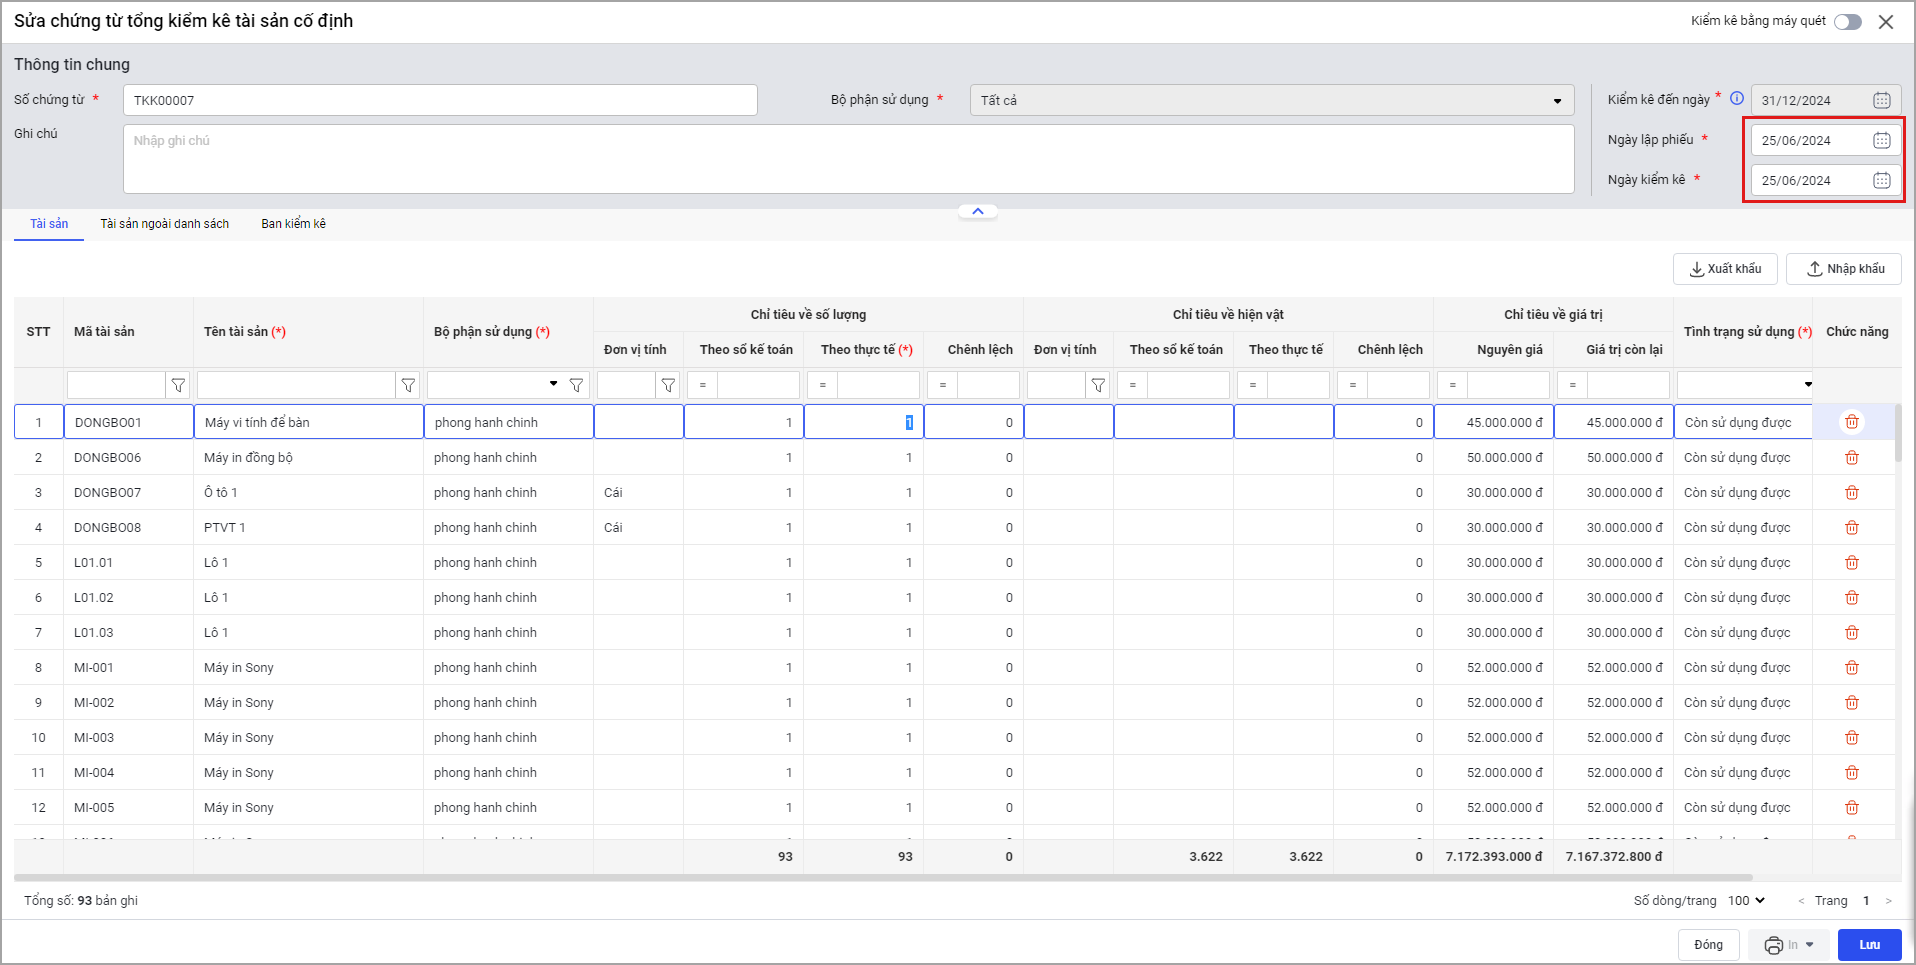1916x965 pixels.
Task: Toggle Kiểm kê bằng máy quét switch
Action: (1847, 22)
